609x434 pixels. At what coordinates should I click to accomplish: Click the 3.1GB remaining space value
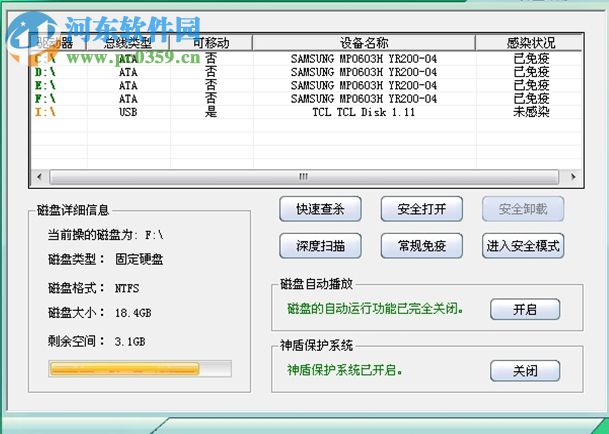point(130,342)
